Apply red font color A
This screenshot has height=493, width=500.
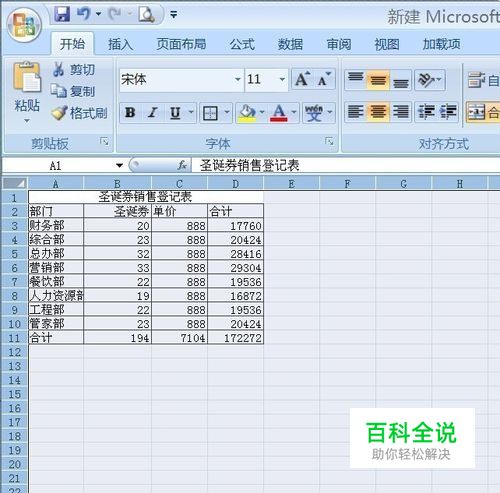tap(279, 113)
